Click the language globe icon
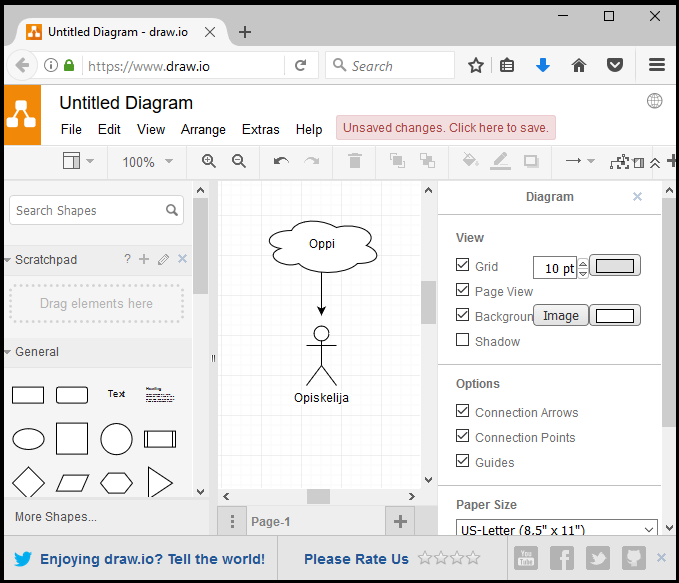 [655, 101]
